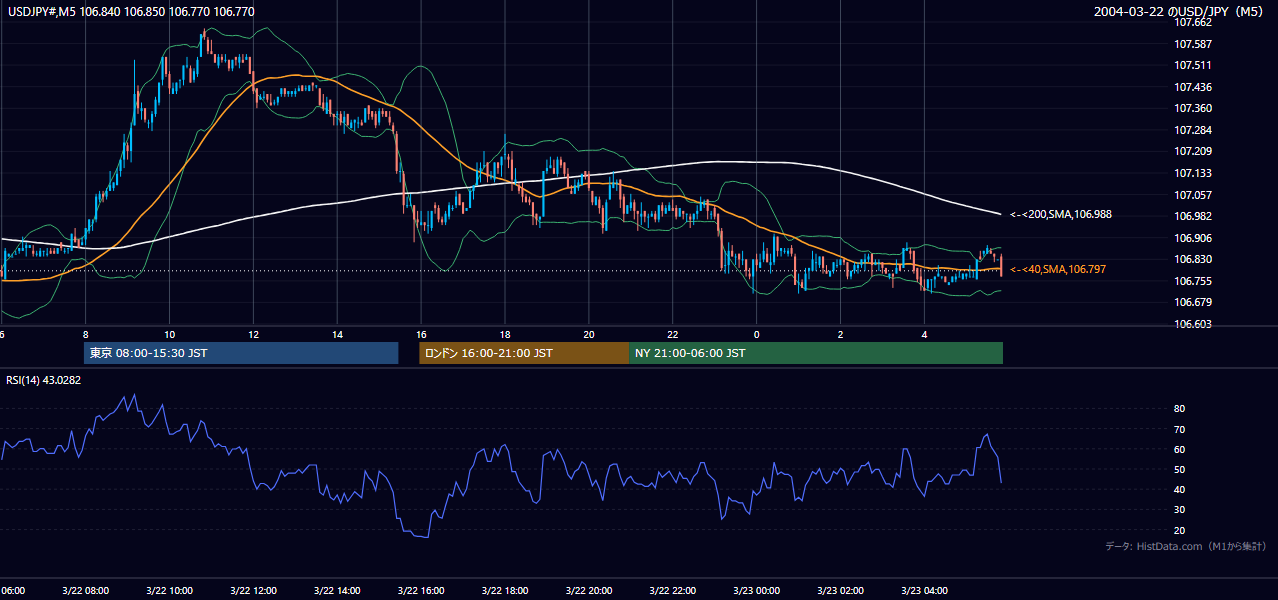Click the 40 SMA 106.797 label
The image size is (1278, 600).
tap(1058, 269)
